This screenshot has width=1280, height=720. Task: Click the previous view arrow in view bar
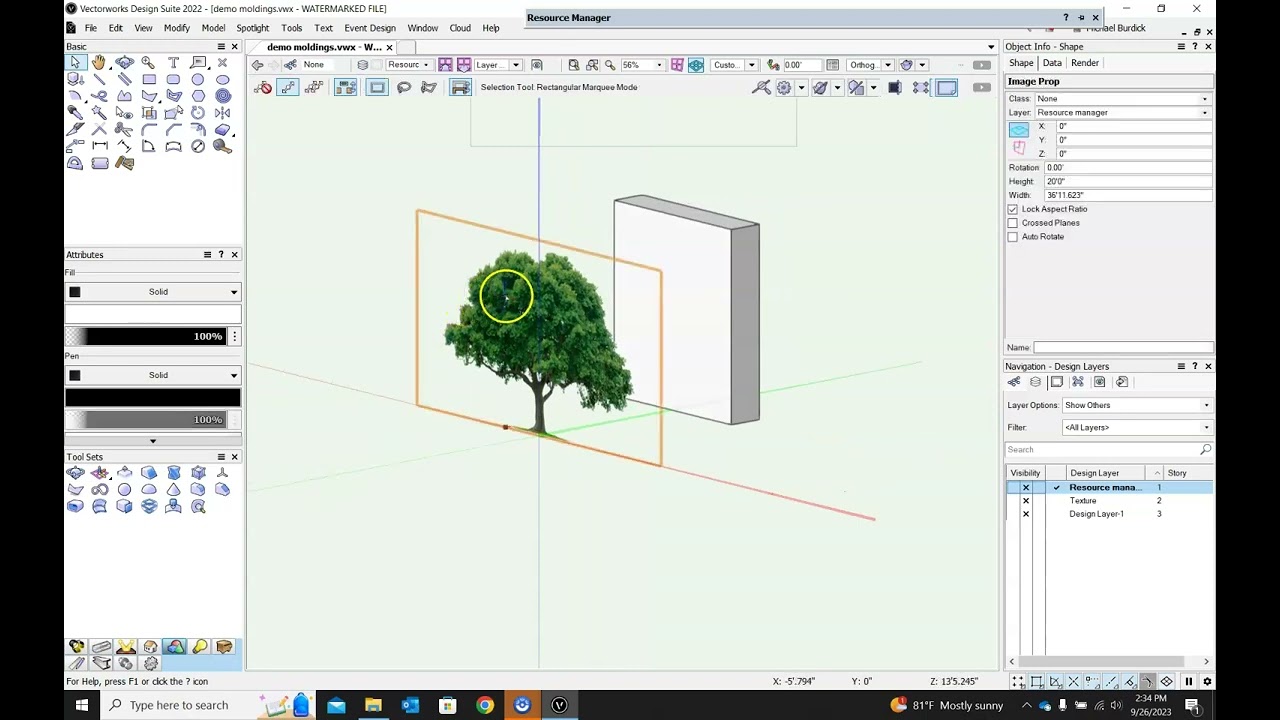[258, 65]
